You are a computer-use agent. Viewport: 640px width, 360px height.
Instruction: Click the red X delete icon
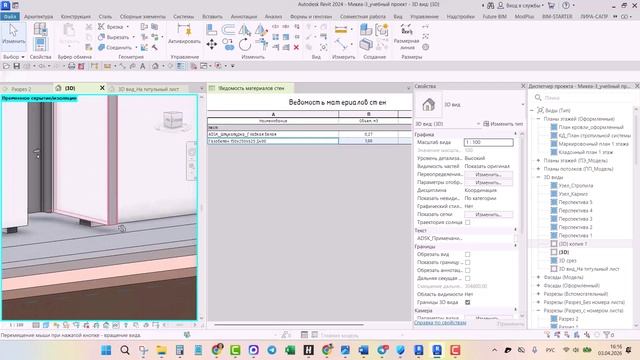[296, 47]
